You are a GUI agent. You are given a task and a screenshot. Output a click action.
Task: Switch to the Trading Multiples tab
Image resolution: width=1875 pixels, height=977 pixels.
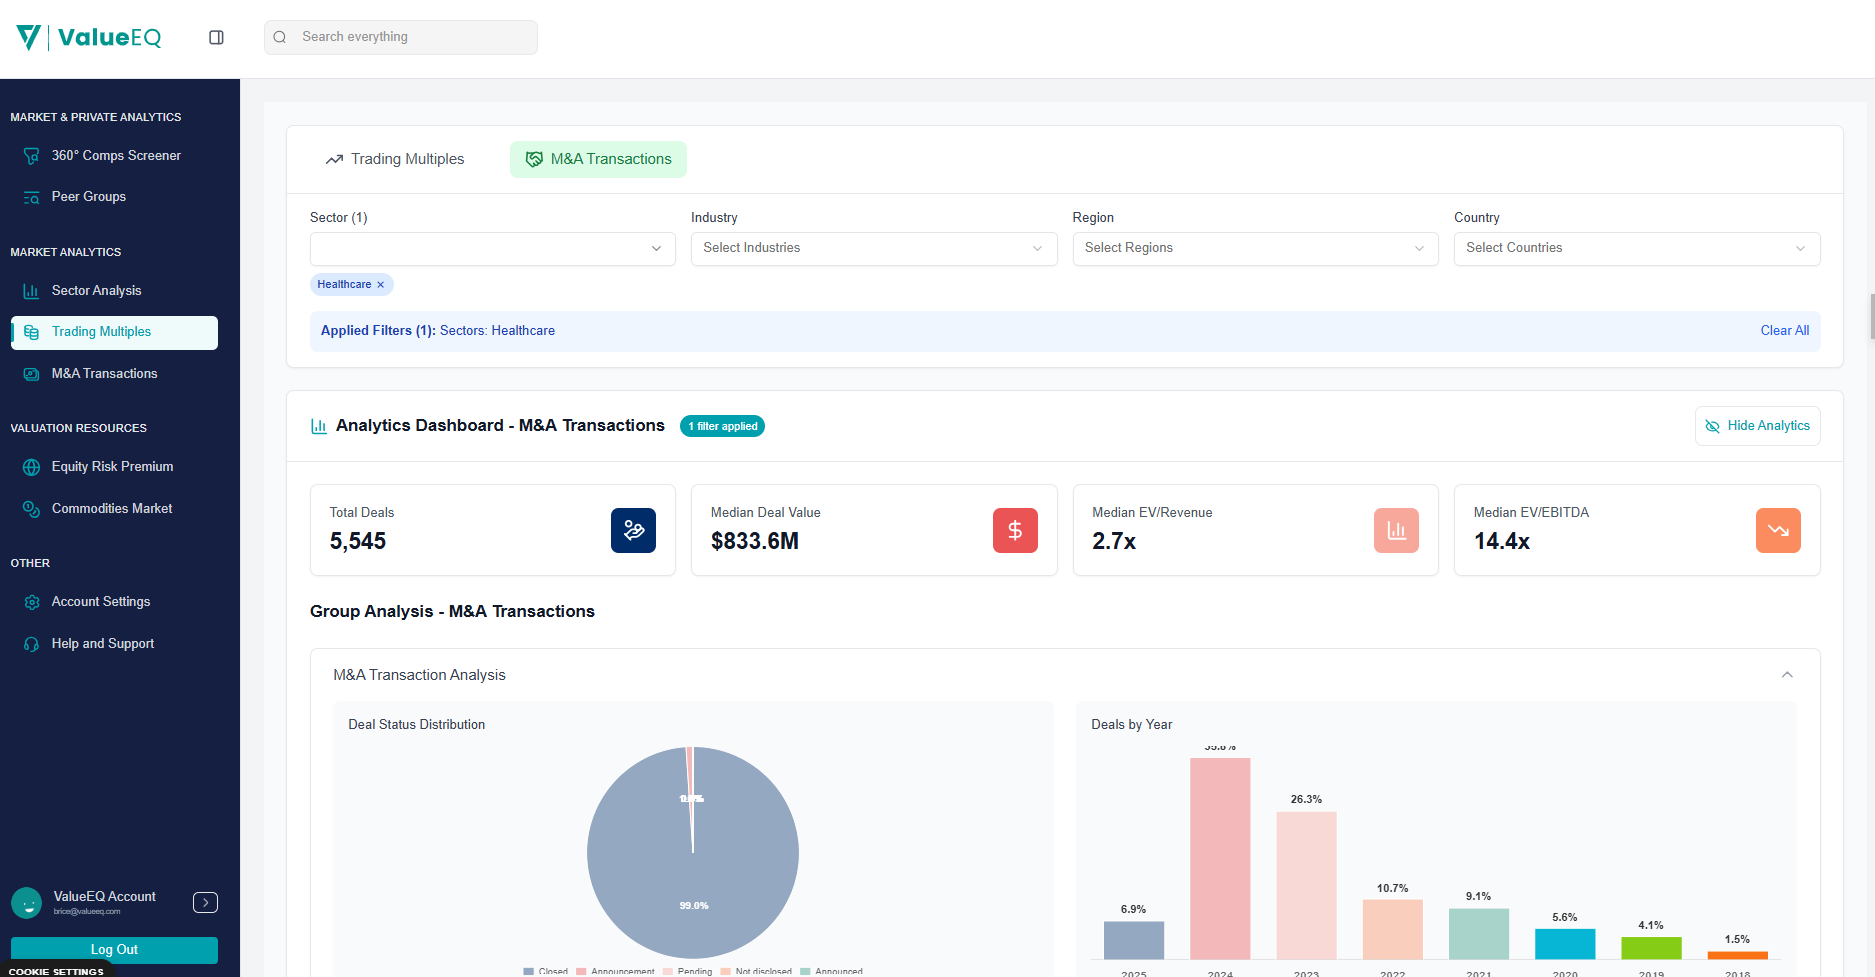(x=395, y=159)
